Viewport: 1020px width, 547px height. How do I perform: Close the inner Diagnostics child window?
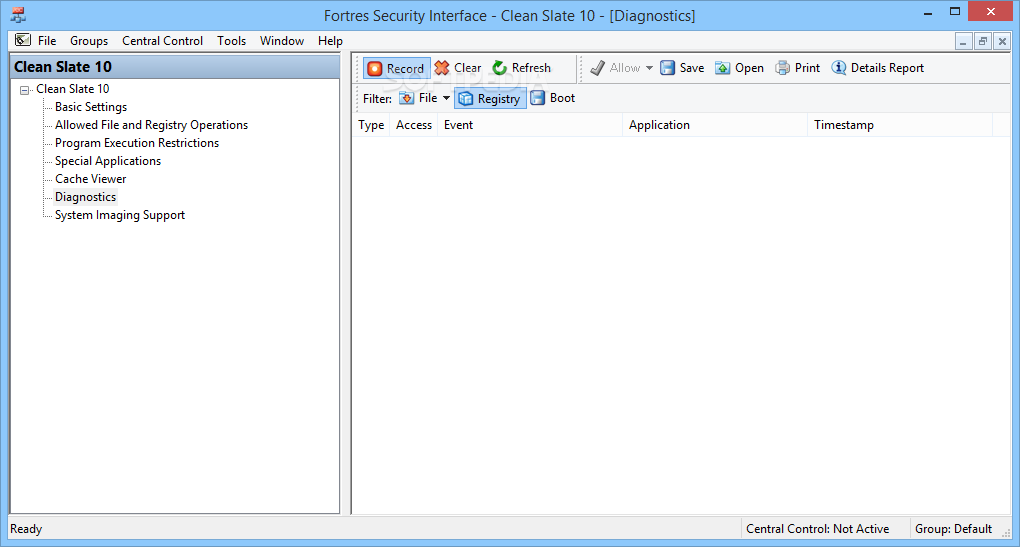click(x=1002, y=42)
